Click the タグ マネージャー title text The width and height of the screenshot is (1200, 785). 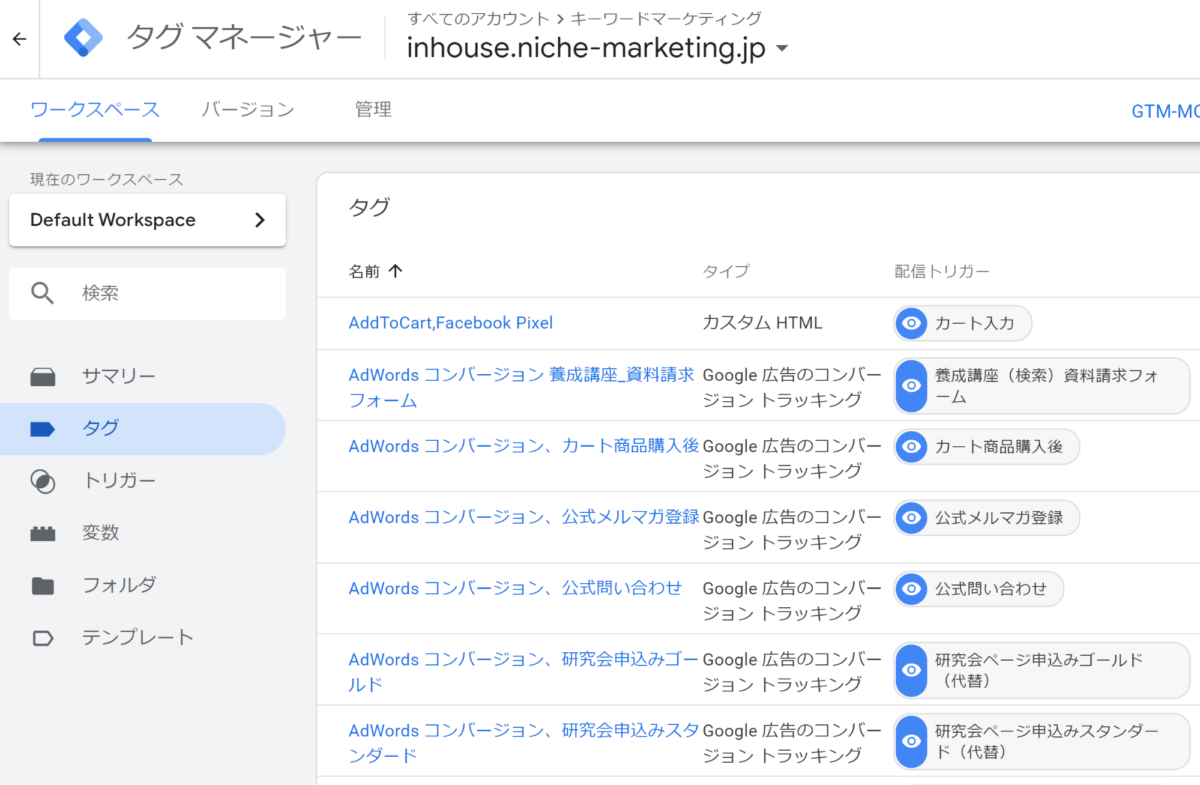(244, 39)
